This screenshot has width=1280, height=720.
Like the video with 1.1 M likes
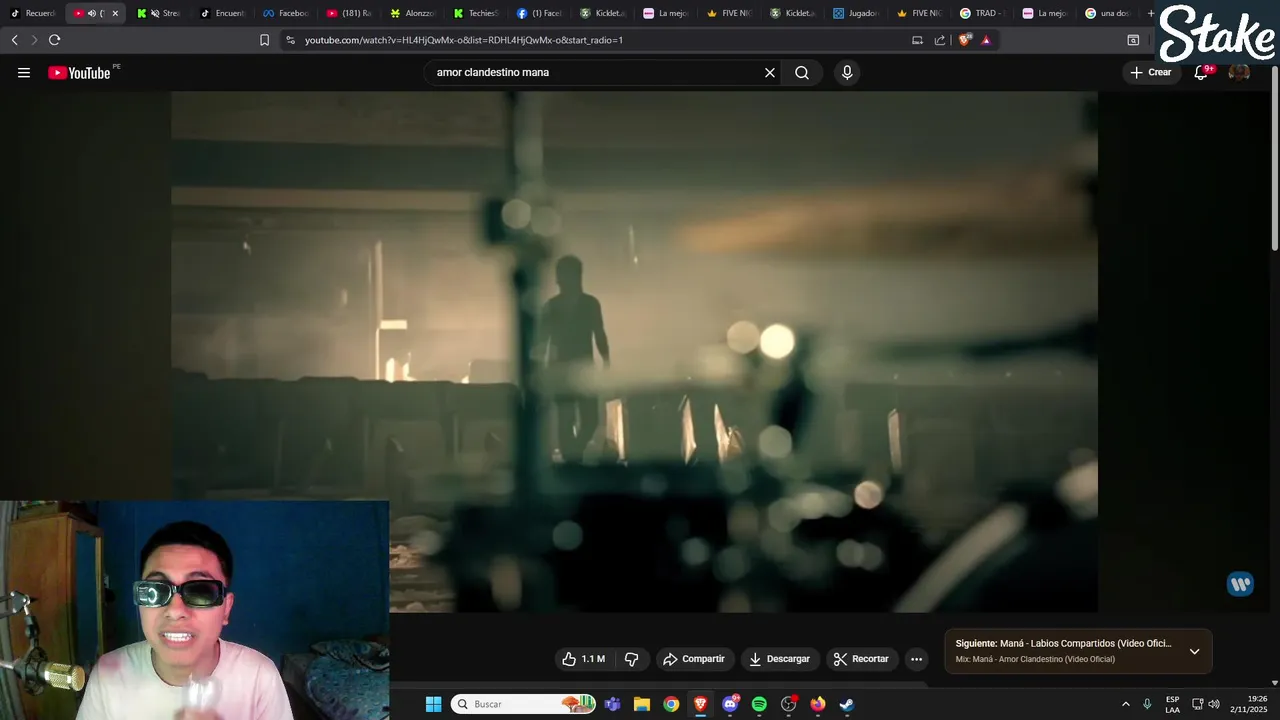pos(584,659)
